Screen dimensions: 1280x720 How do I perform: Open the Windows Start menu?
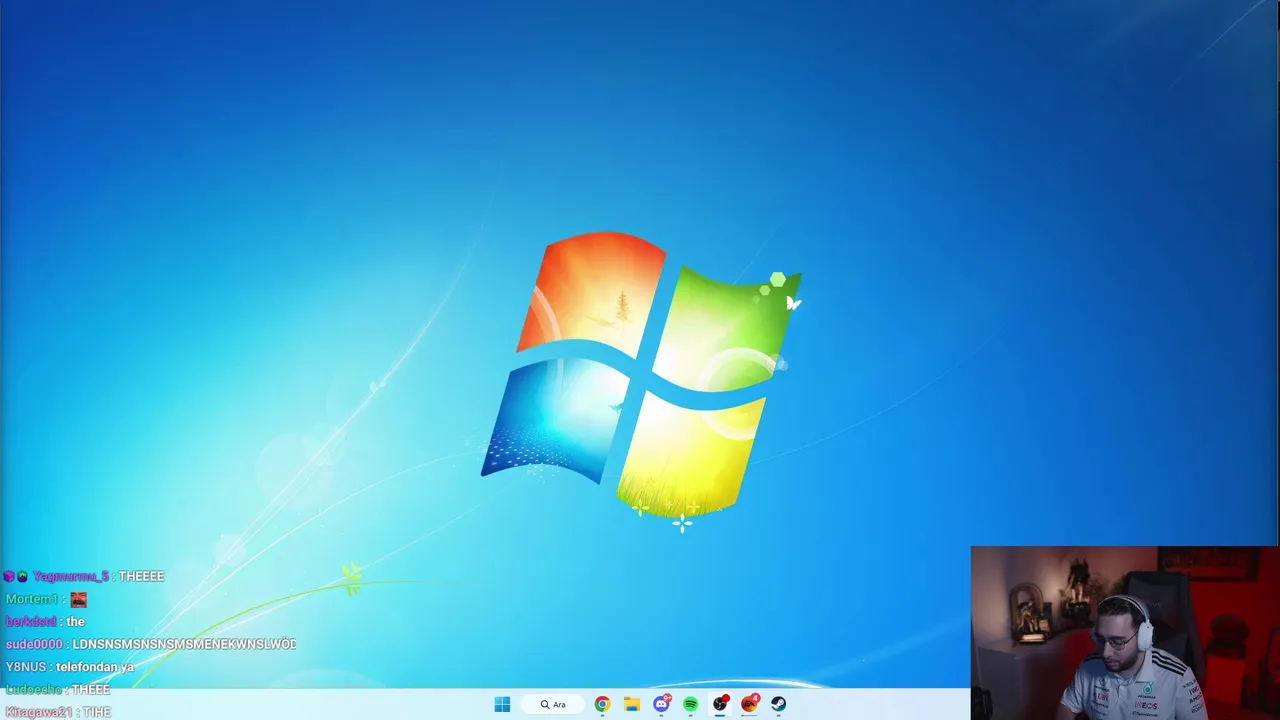tap(502, 704)
